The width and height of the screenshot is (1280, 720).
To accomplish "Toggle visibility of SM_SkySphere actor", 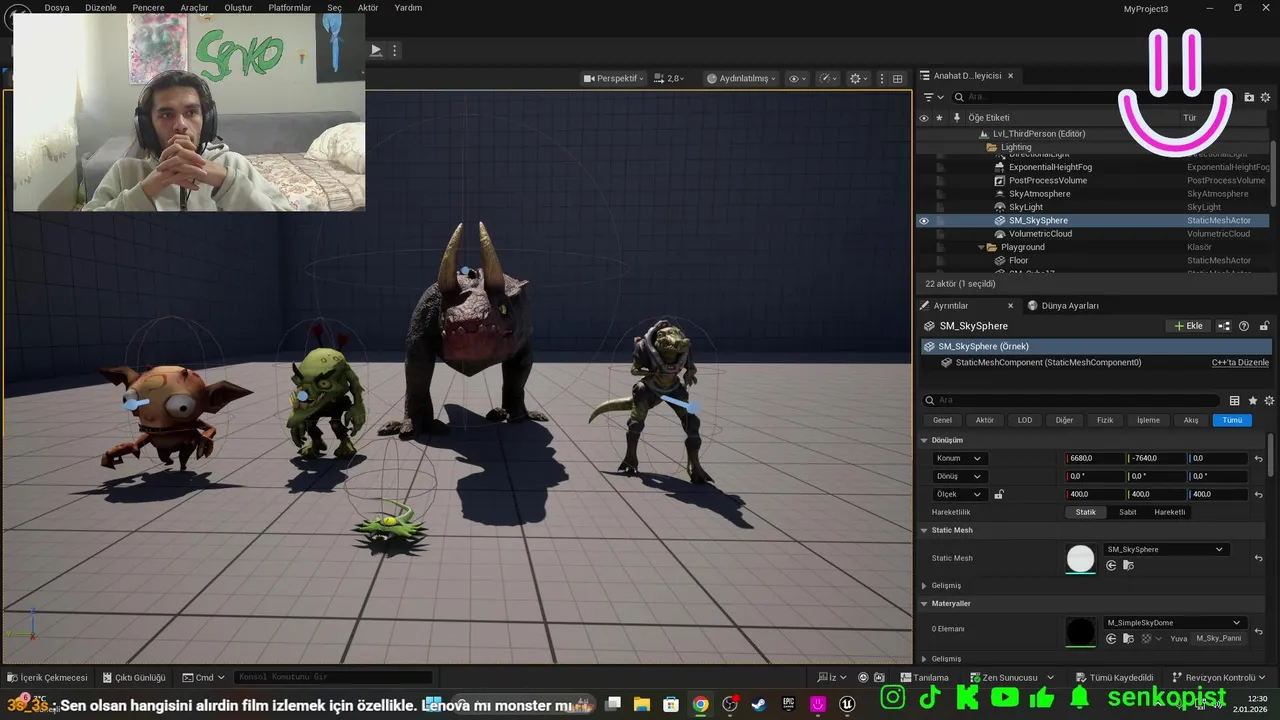I will [924, 221].
